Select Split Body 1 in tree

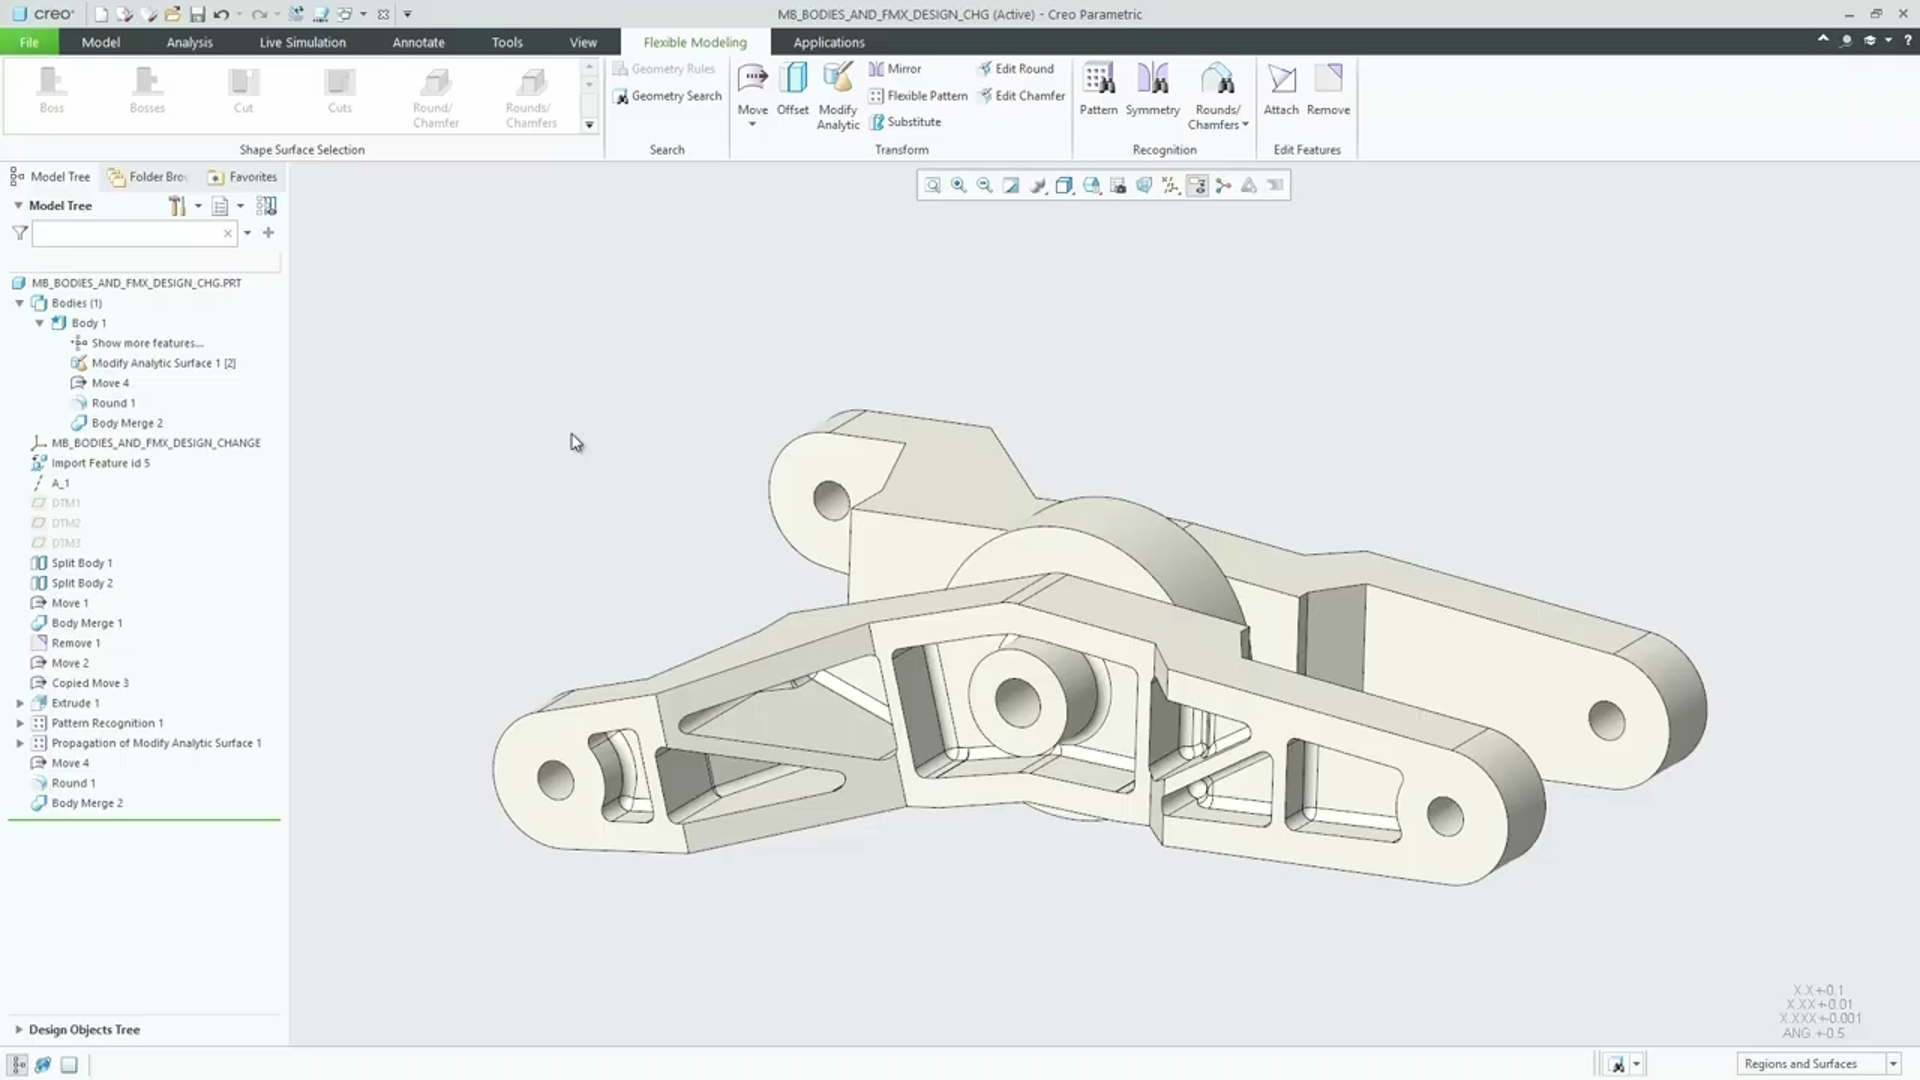point(81,563)
